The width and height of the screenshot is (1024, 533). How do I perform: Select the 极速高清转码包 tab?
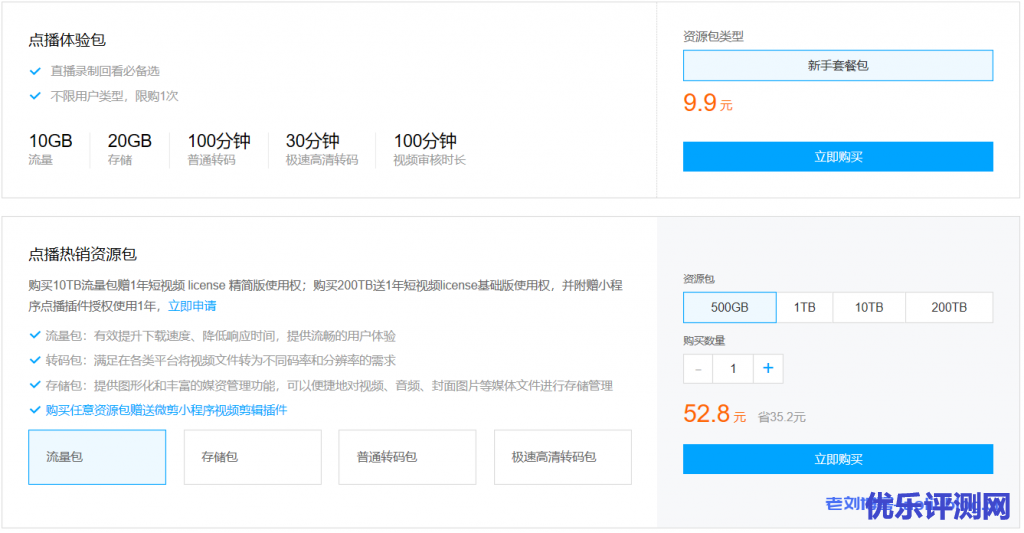pyautogui.click(x=562, y=457)
